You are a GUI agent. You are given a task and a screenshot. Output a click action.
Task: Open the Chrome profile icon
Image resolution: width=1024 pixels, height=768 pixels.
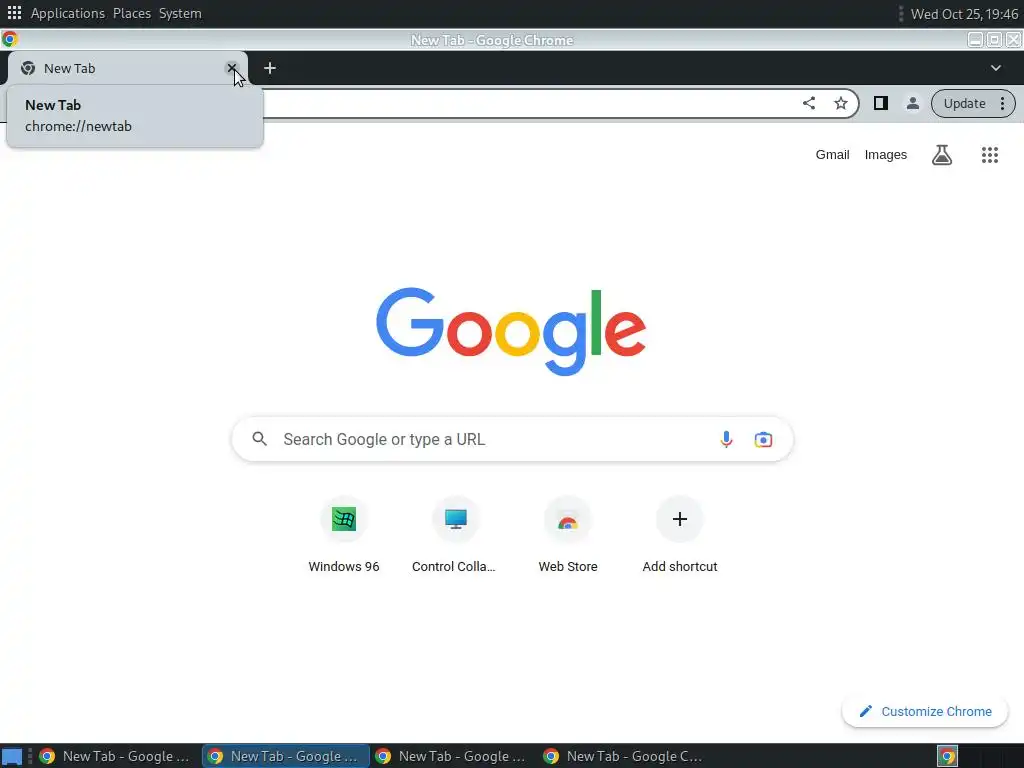912,103
